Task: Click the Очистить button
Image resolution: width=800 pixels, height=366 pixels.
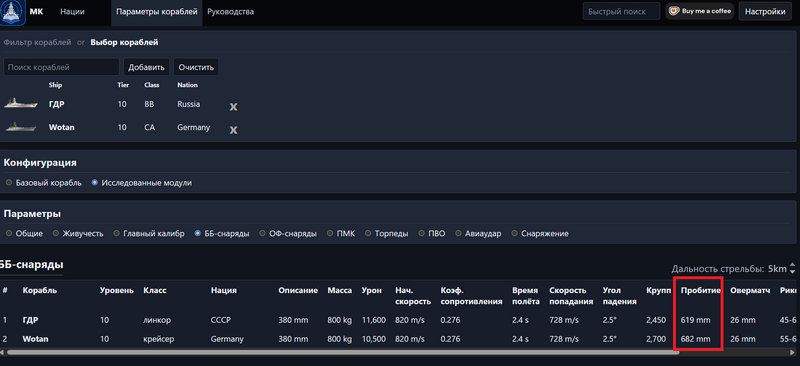Action: [196, 67]
